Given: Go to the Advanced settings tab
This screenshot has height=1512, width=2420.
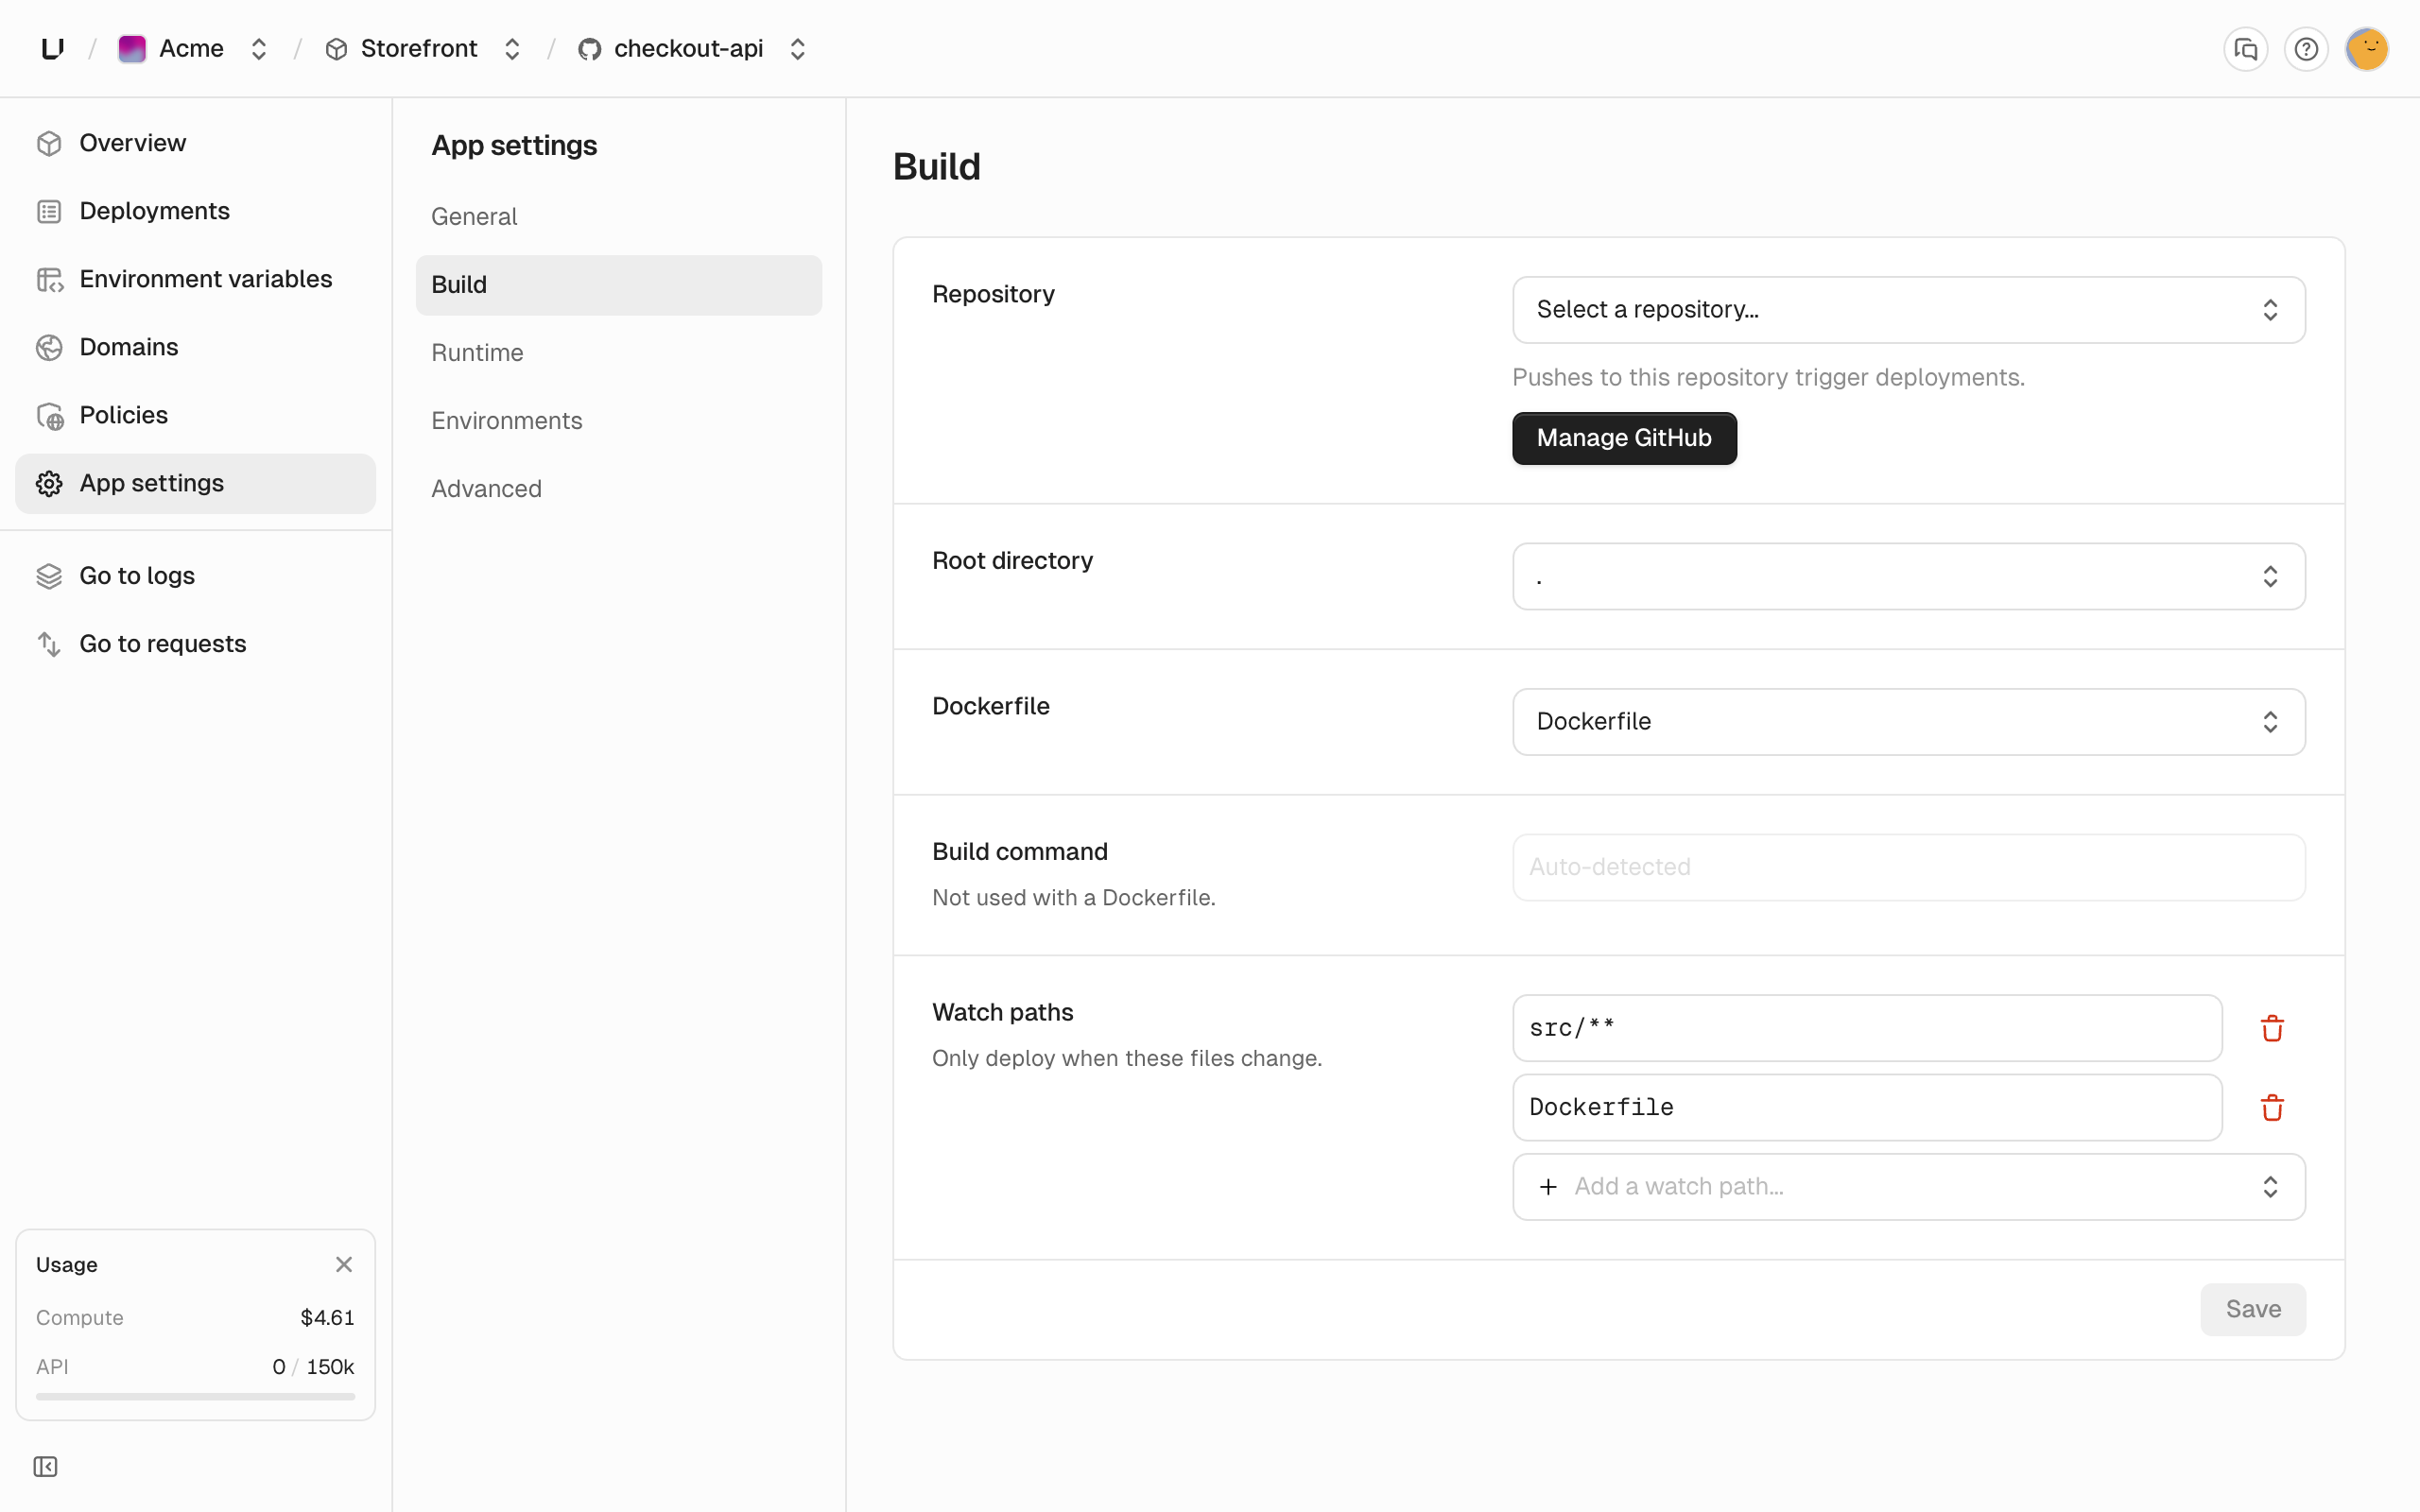Looking at the screenshot, I should [618, 489].
